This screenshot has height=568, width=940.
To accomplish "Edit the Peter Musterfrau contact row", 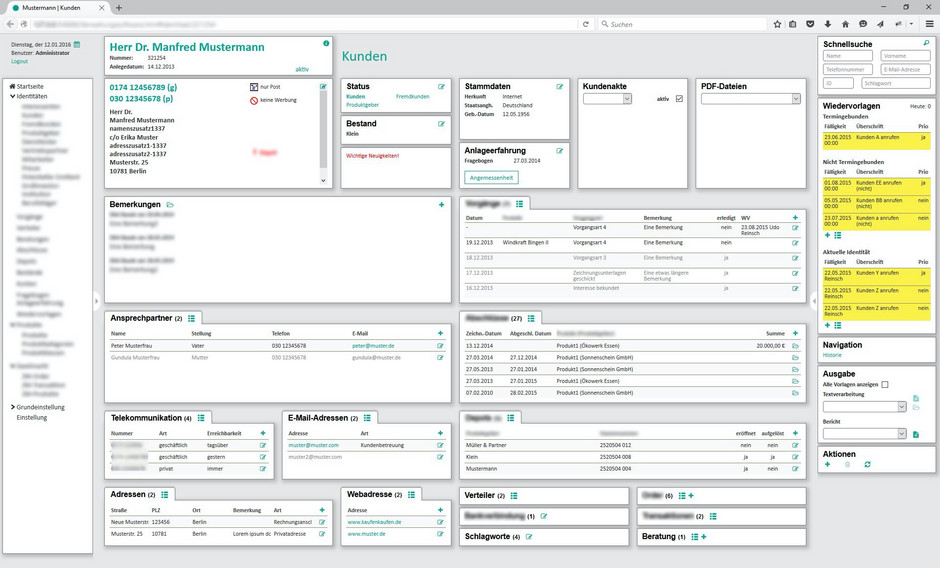I will coord(440,346).
